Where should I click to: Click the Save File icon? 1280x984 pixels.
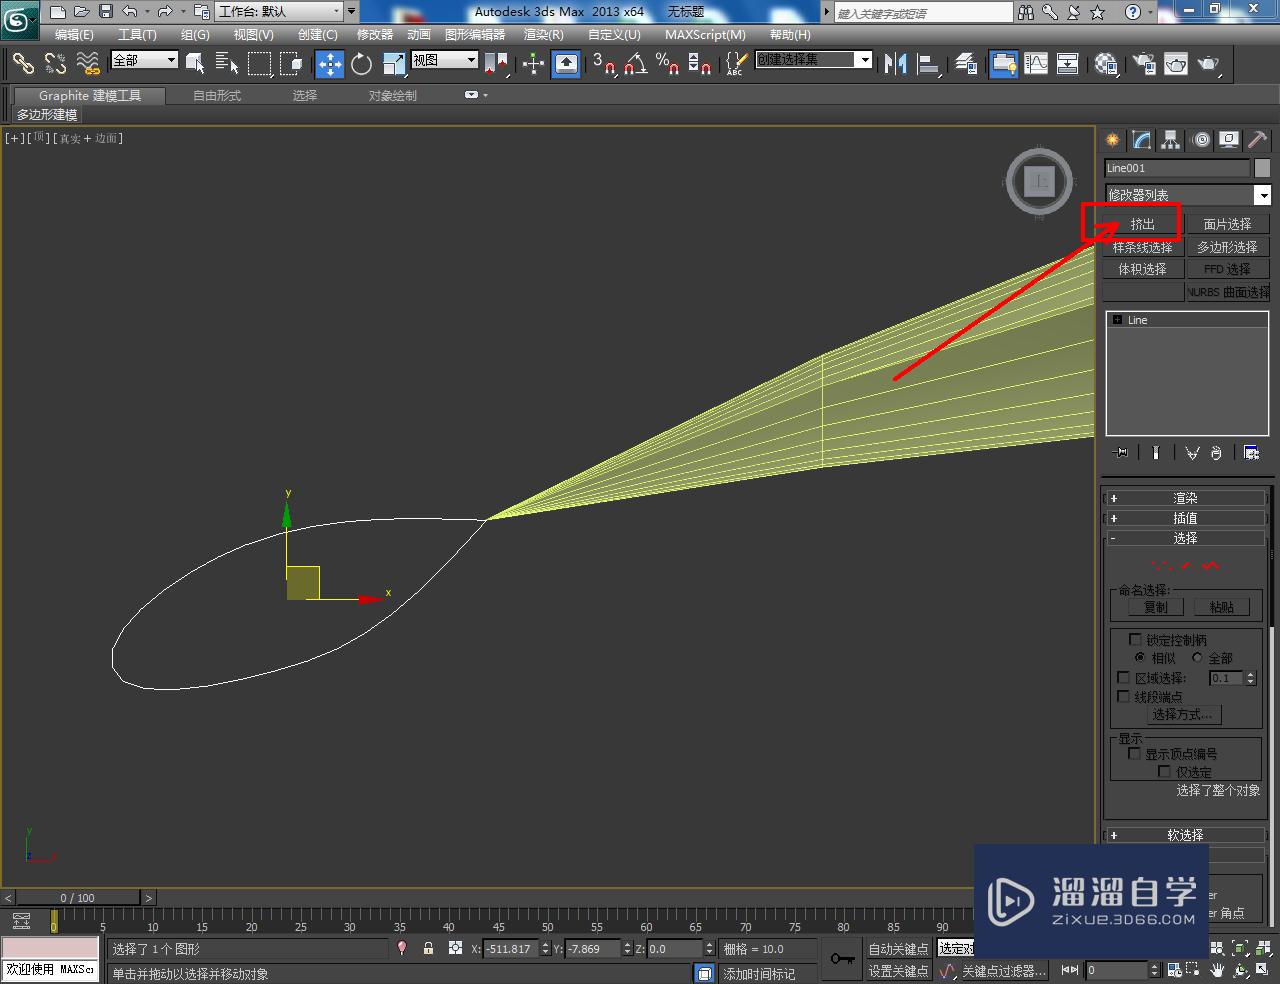click(106, 12)
